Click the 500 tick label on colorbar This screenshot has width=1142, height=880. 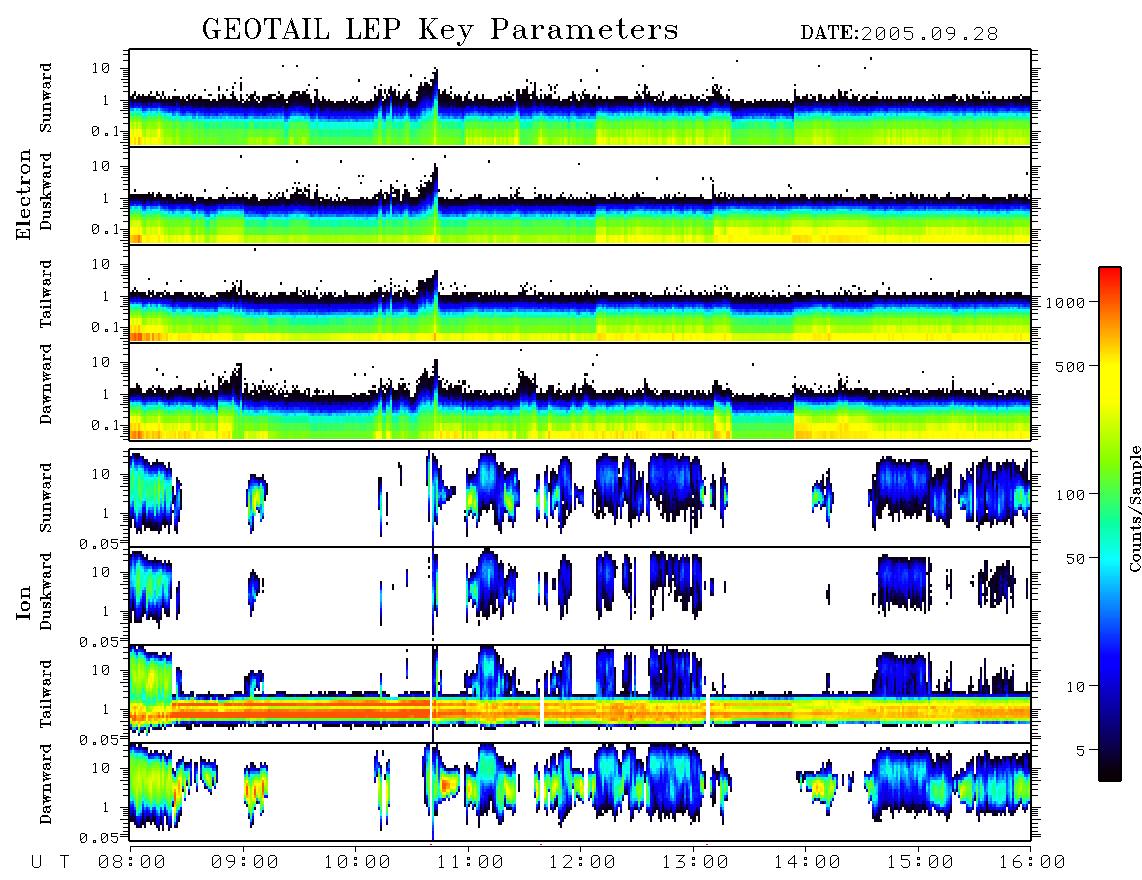(x=1070, y=366)
